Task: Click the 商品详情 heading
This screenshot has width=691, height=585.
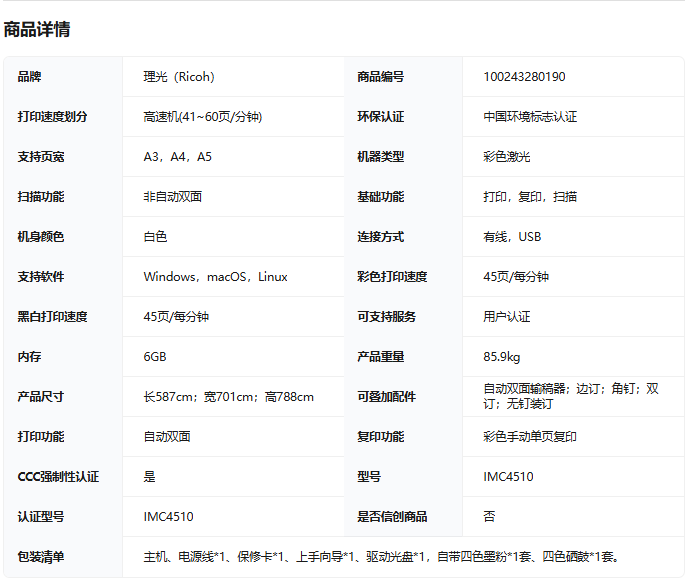Action: point(37,29)
